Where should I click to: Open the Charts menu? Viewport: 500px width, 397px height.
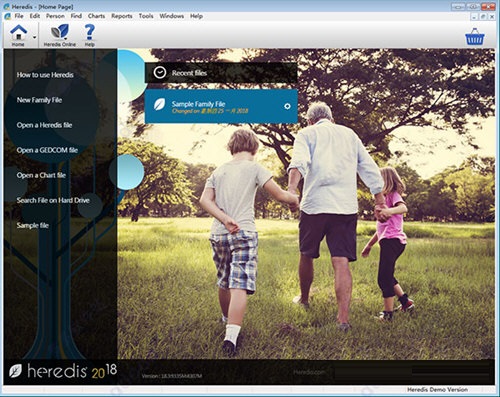pyautogui.click(x=96, y=16)
